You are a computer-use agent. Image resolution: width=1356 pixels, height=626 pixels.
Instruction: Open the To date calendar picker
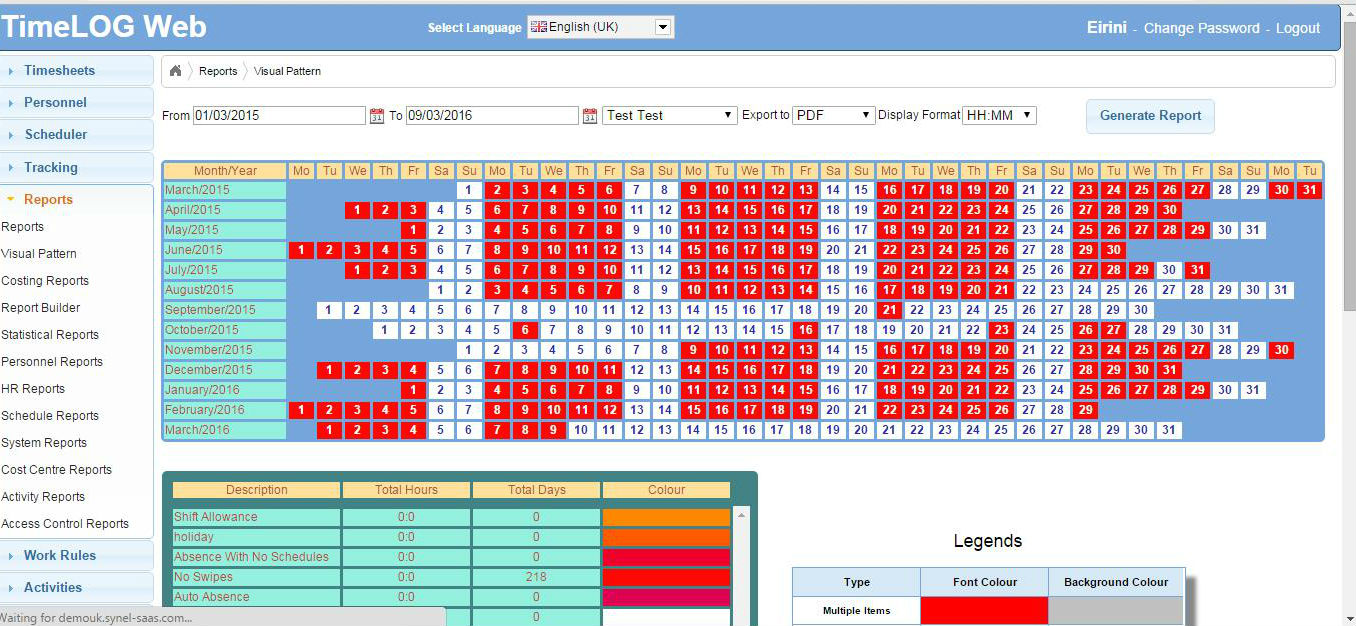[590, 116]
